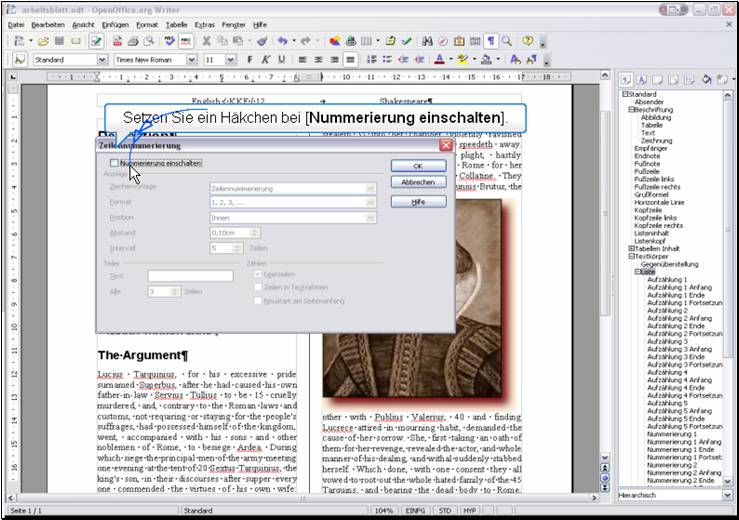Open the Extras menu

click(204, 23)
